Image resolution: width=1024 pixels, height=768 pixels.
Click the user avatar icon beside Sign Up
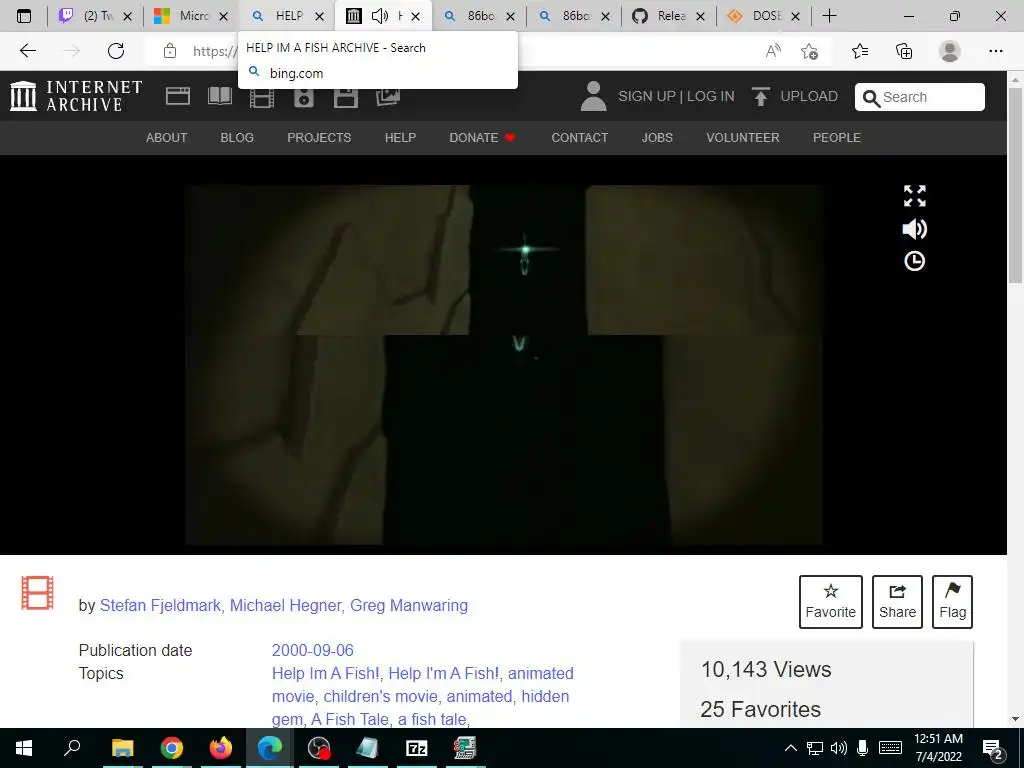point(594,97)
